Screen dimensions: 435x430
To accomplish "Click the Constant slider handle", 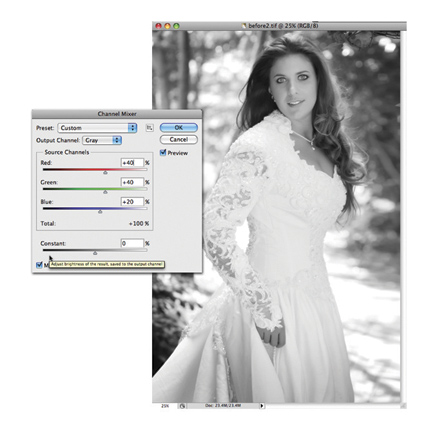I will [x=95, y=253].
